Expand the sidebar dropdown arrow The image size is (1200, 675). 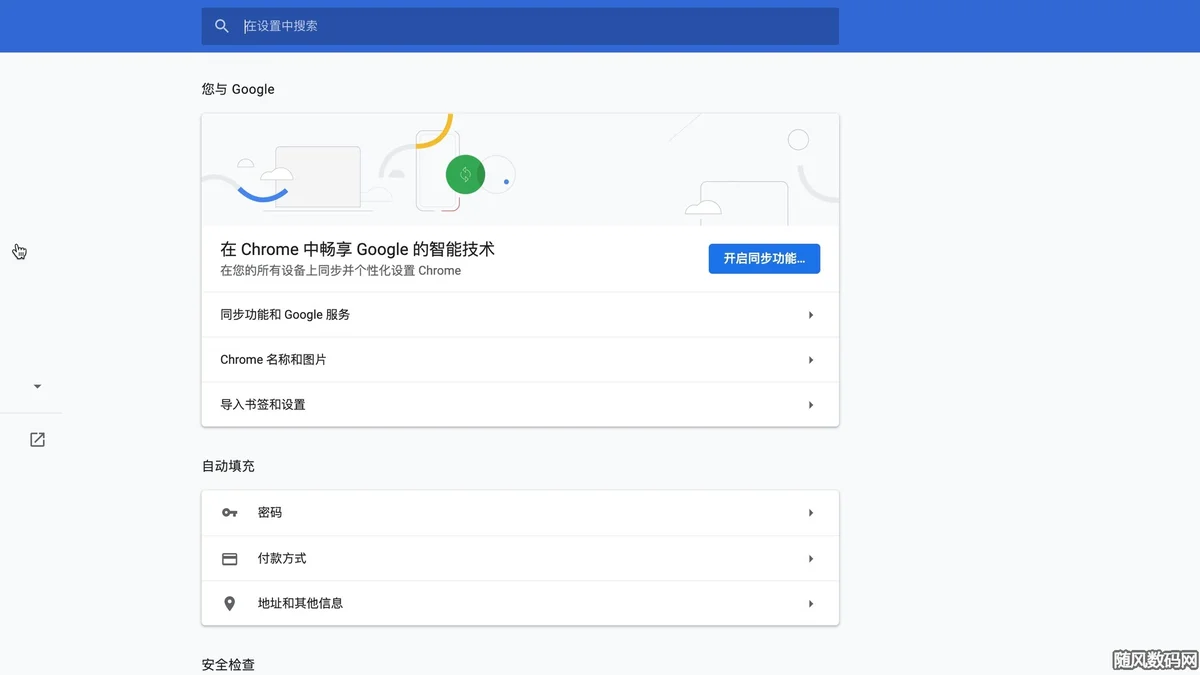[37, 386]
